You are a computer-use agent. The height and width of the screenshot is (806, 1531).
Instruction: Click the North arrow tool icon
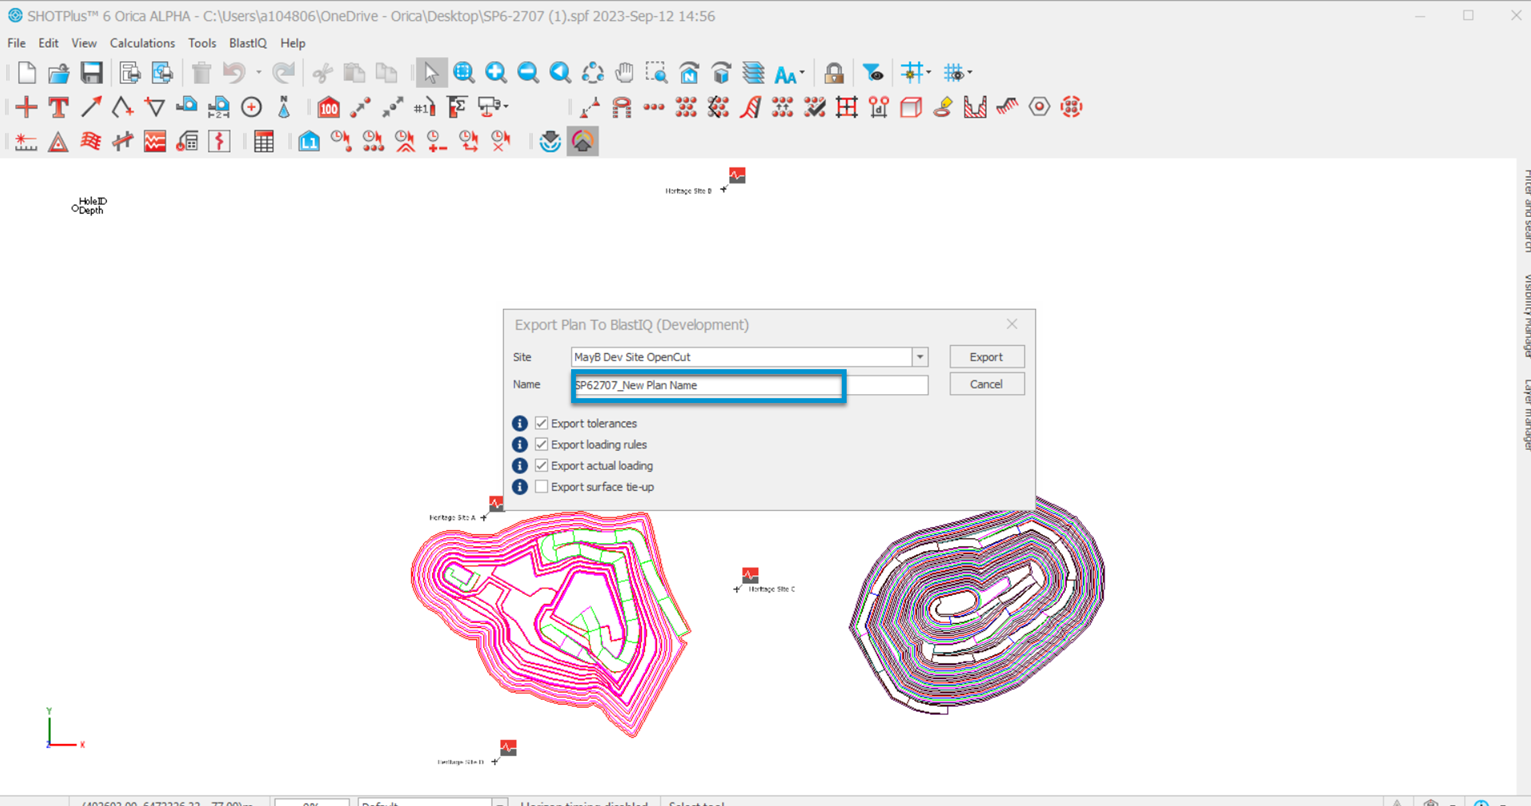[284, 107]
